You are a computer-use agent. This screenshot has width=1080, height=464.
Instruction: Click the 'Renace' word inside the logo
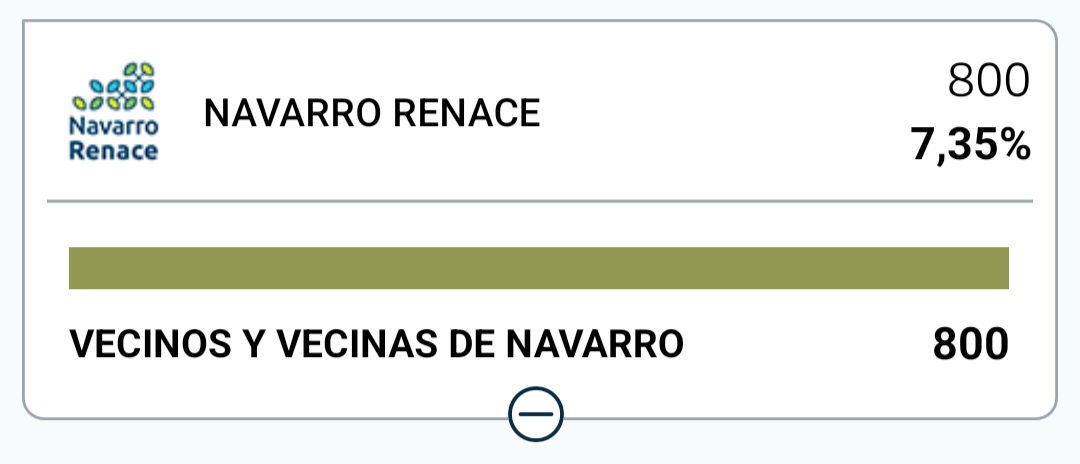[114, 150]
